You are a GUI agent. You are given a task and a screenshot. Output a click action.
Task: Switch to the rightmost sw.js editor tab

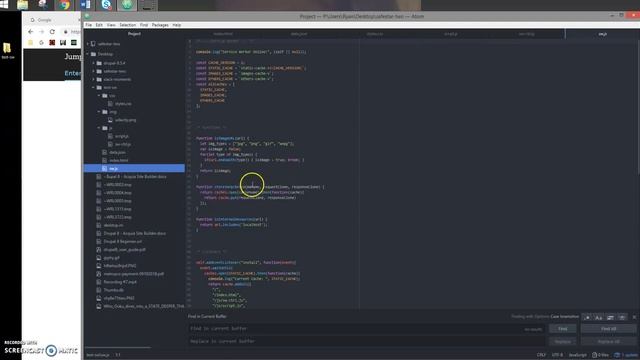(x=602, y=34)
